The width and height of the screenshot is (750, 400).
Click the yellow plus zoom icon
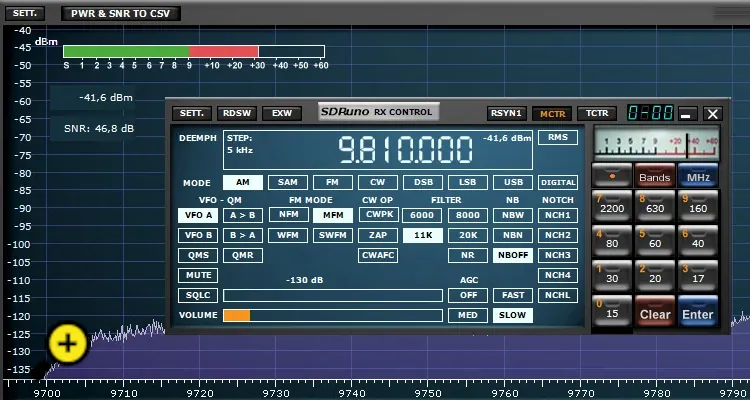coord(68,343)
